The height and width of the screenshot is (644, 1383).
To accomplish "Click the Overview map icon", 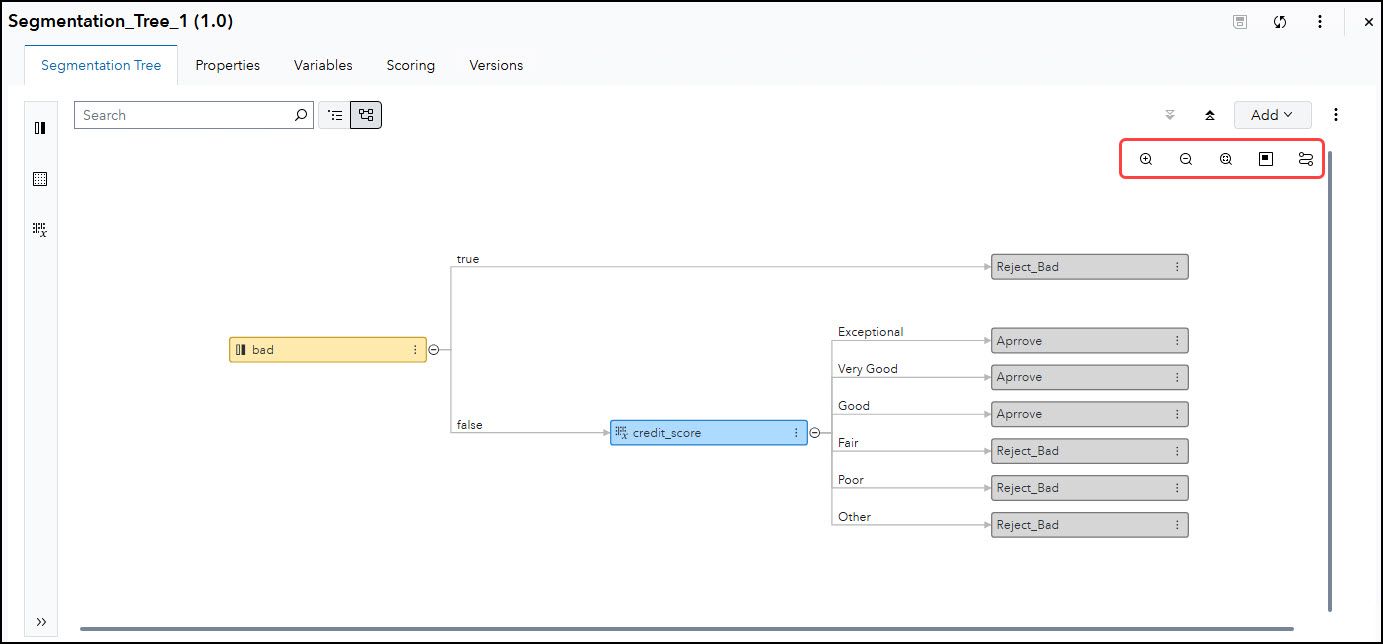I will (1265, 158).
